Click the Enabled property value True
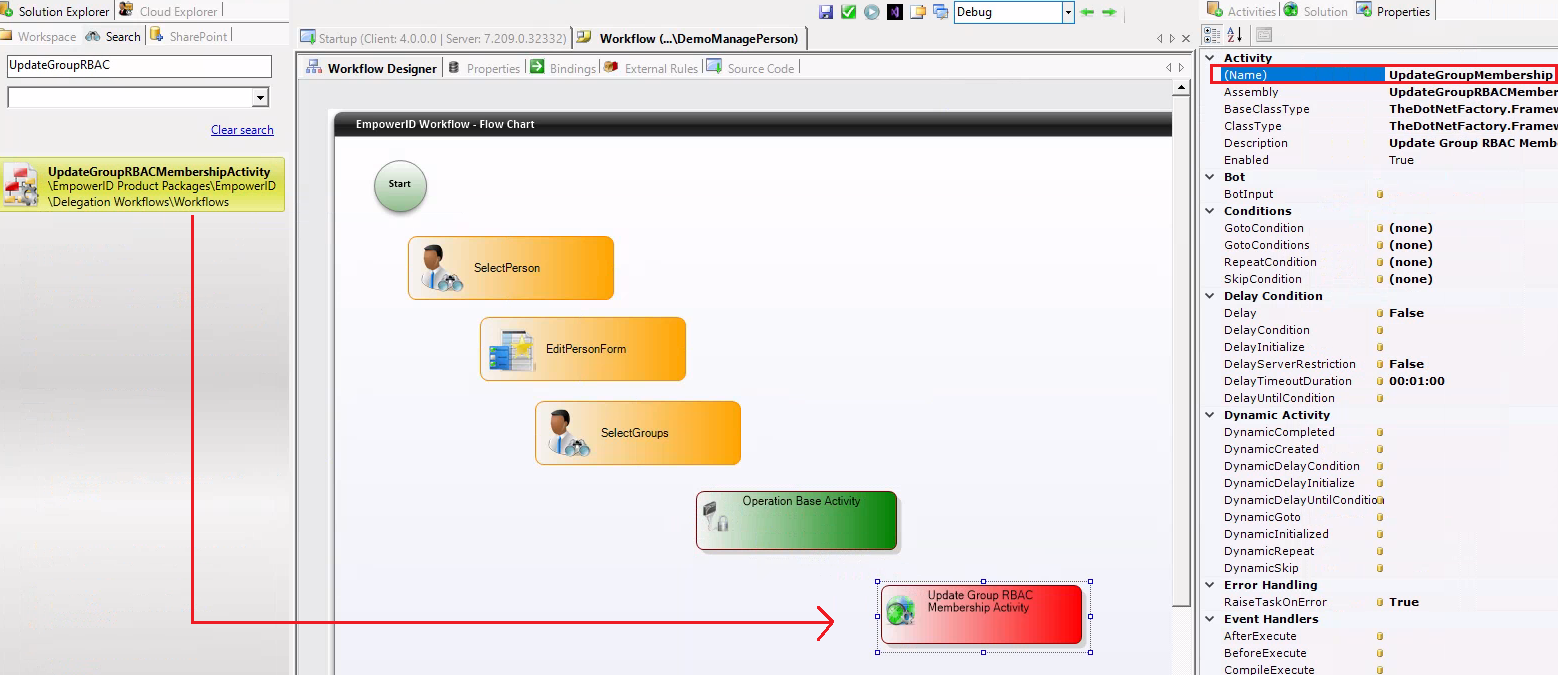 point(1401,160)
